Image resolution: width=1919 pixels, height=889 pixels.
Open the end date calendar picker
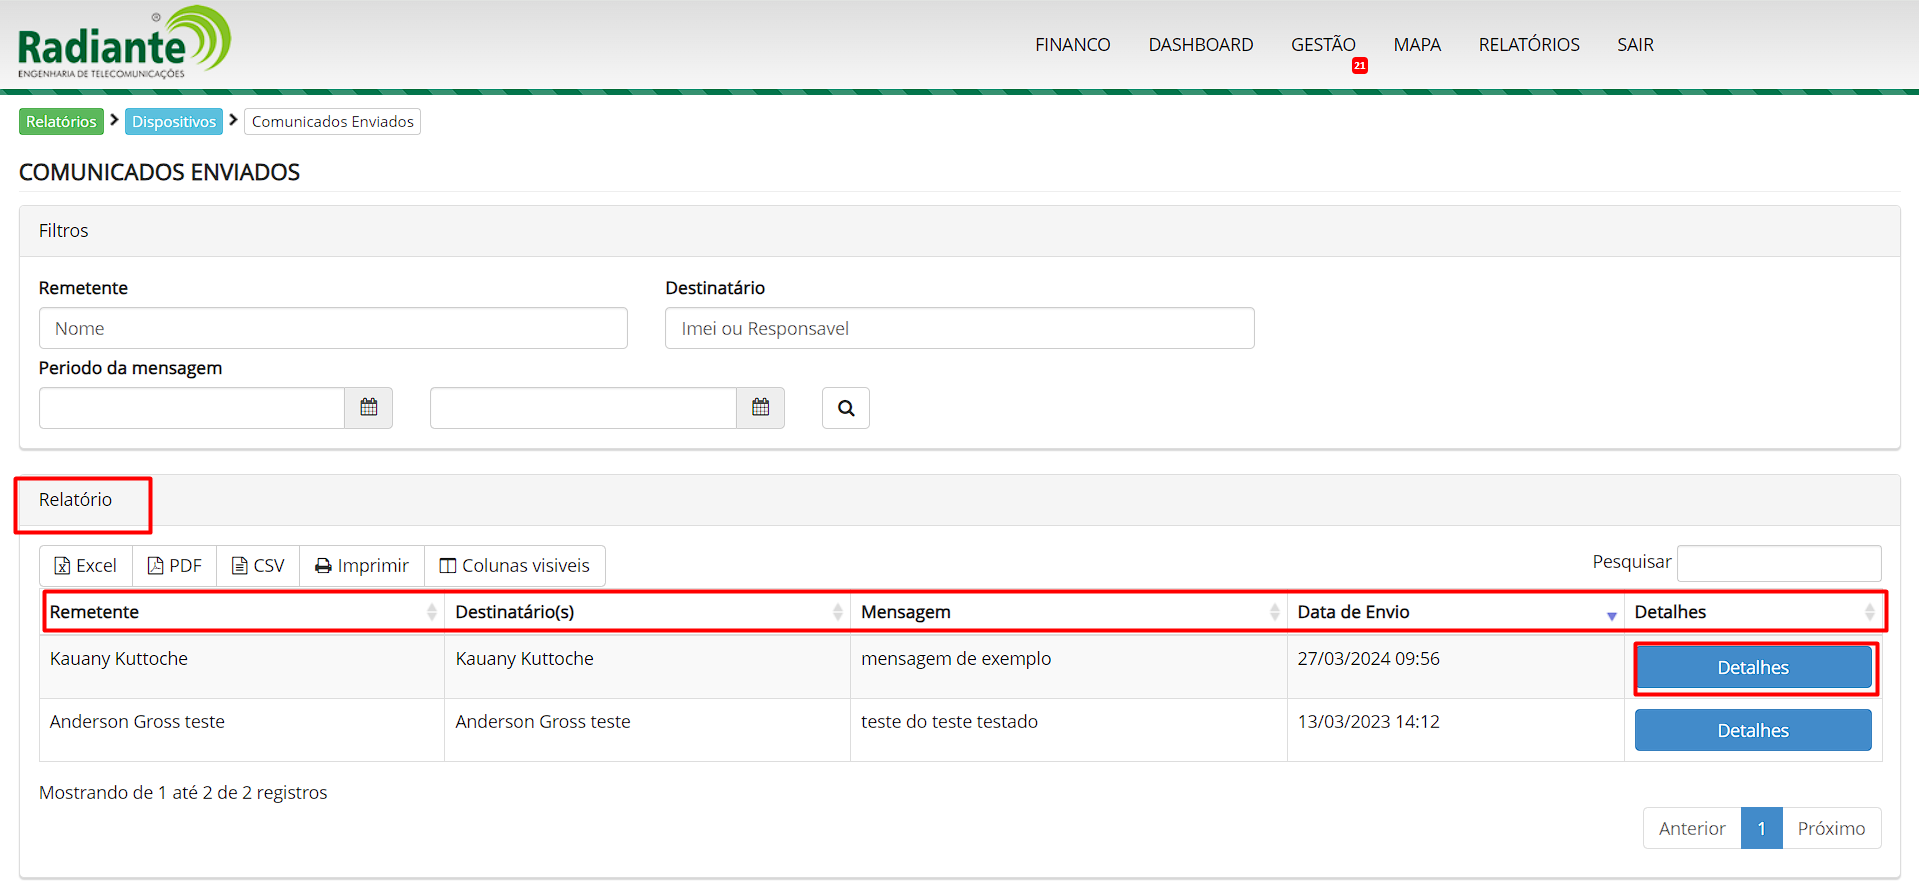click(760, 408)
